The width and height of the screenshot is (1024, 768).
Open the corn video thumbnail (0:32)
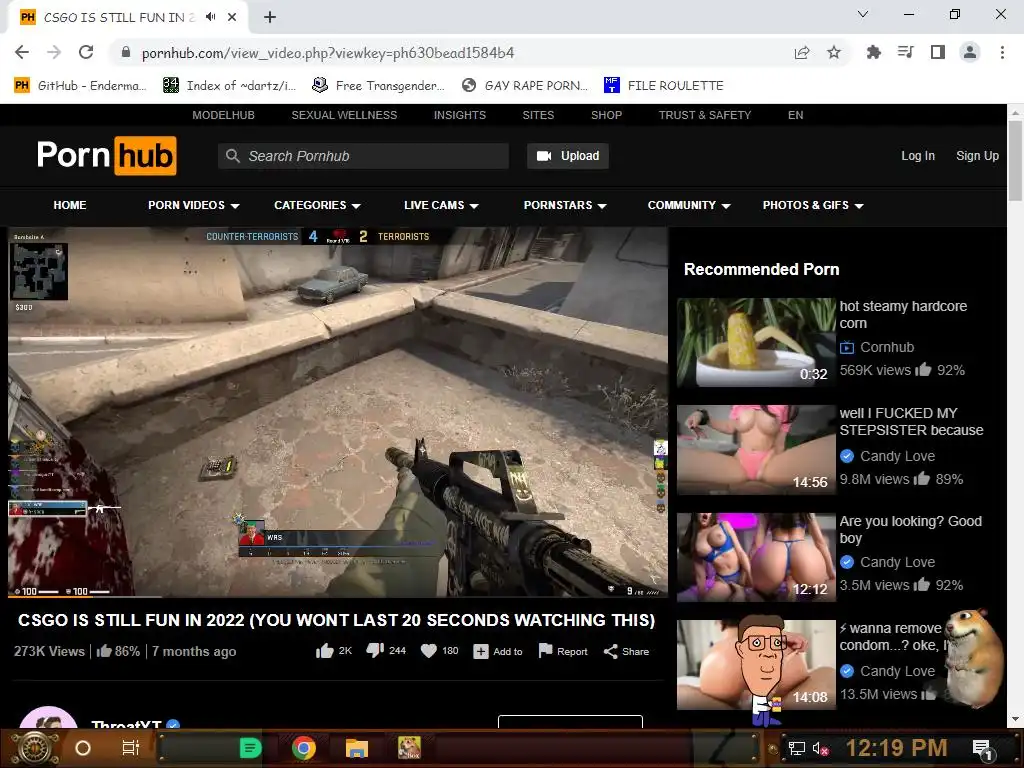[x=756, y=343]
